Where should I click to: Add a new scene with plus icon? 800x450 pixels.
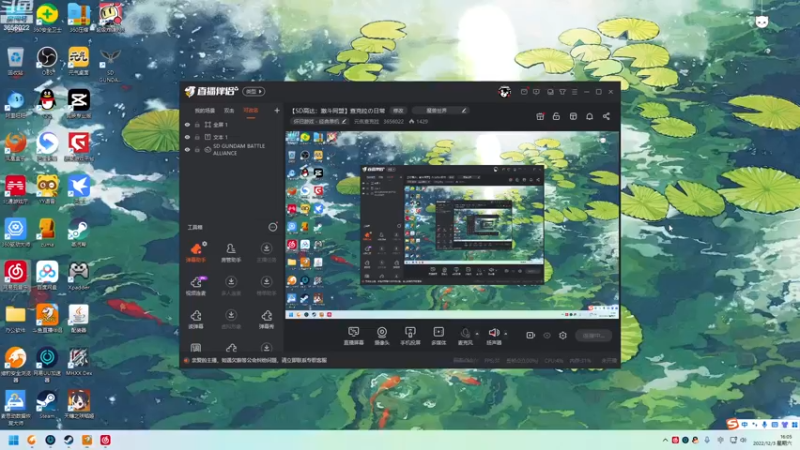click(277, 110)
